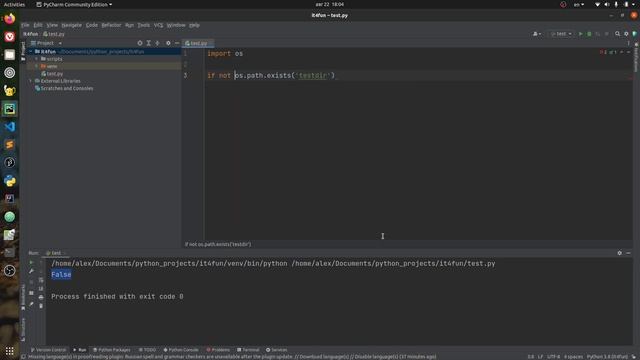Viewport: 640px width, 360px height.
Task: Open Run tool window tab
Action: [x=80, y=350]
